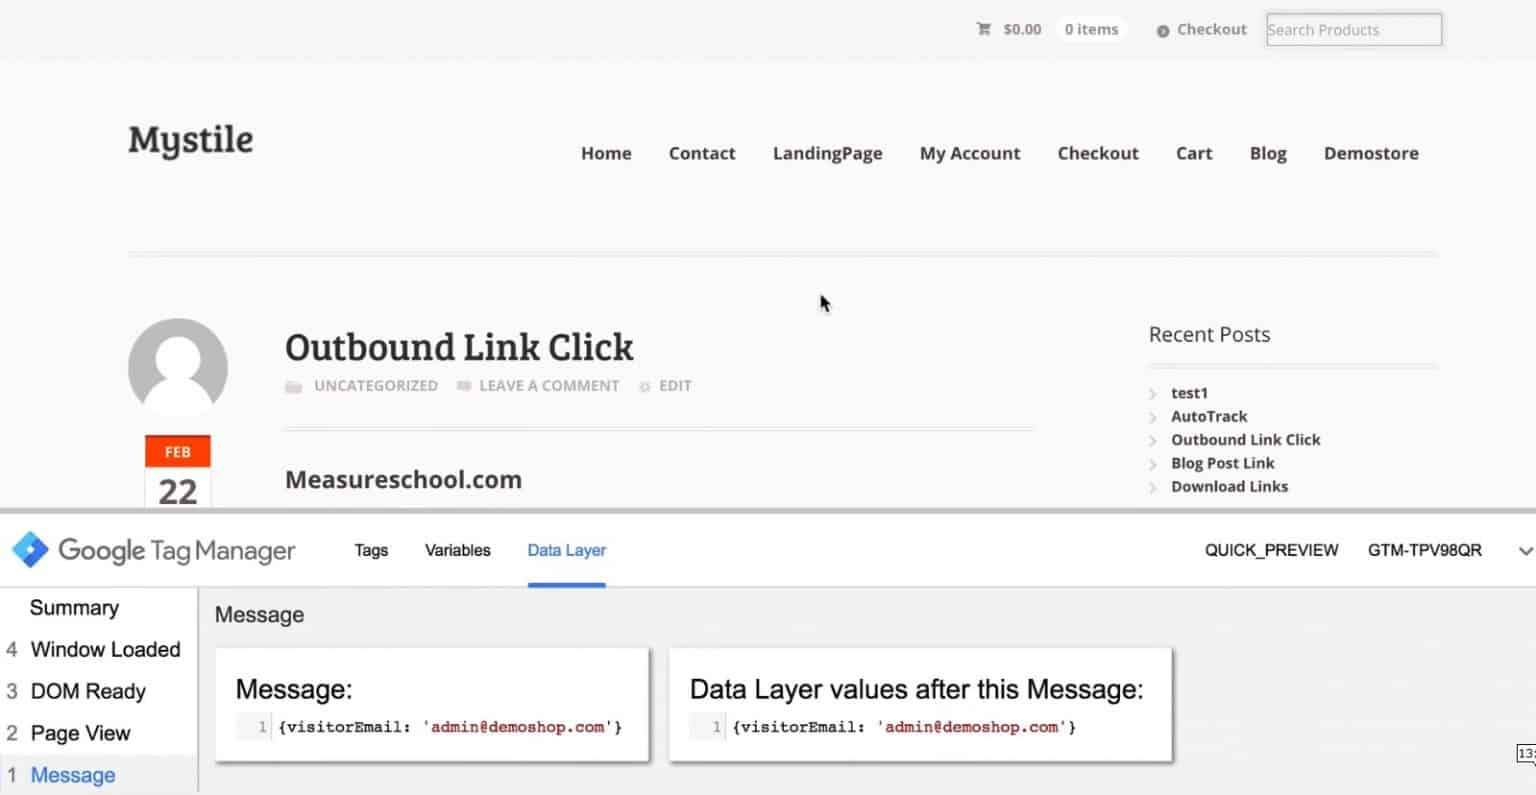Open the Outbound Link Click post title
Screen dimensions: 1536x795
click(x=459, y=347)
